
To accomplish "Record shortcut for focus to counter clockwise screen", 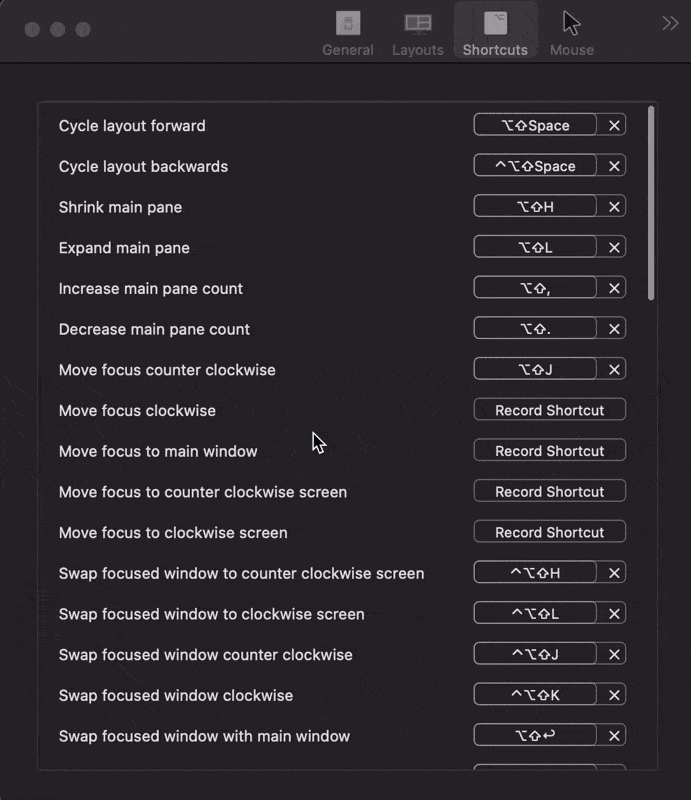I will [x=549, y=492].
